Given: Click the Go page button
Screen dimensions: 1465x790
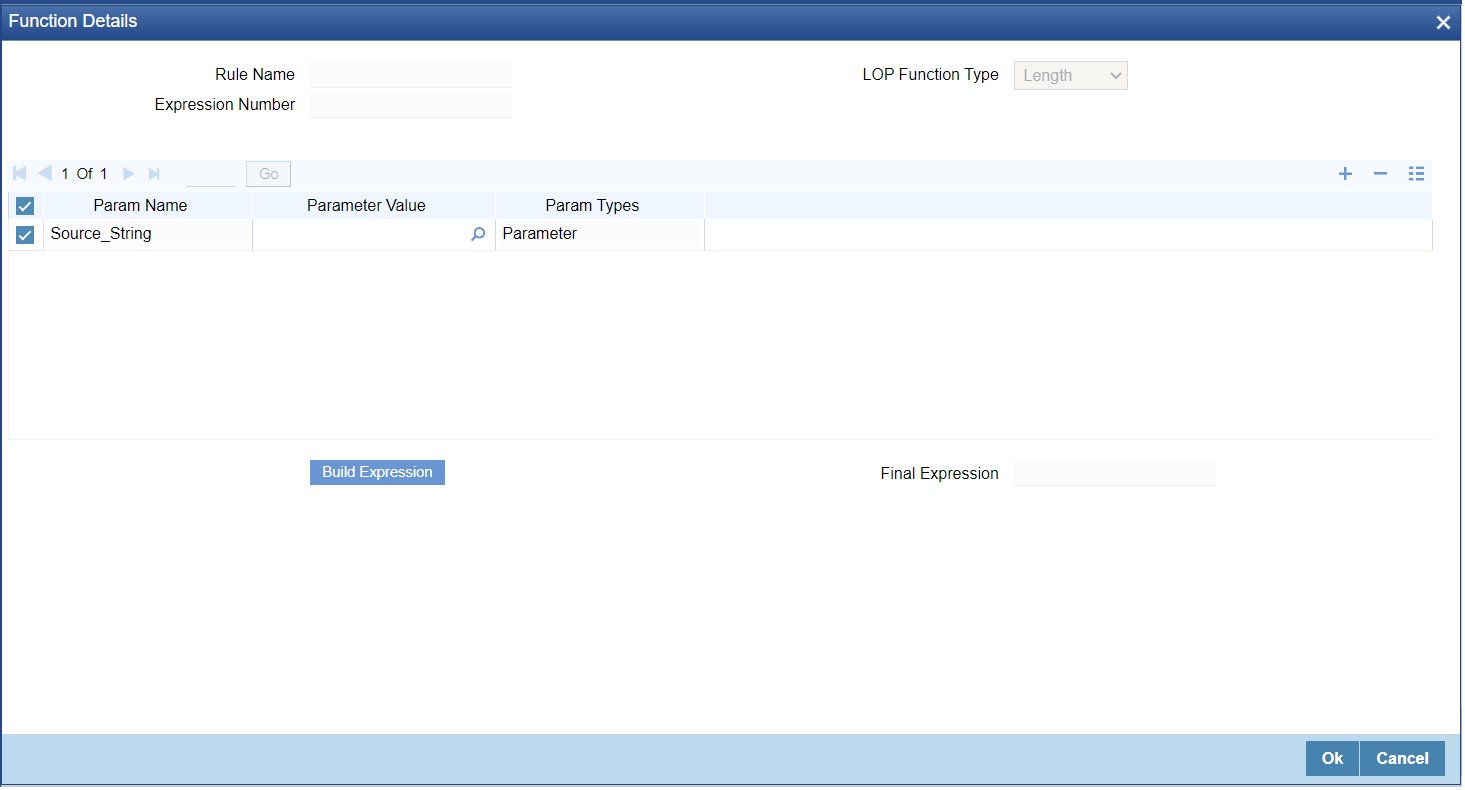Looking at the screenshot, I should click(268, 174).
